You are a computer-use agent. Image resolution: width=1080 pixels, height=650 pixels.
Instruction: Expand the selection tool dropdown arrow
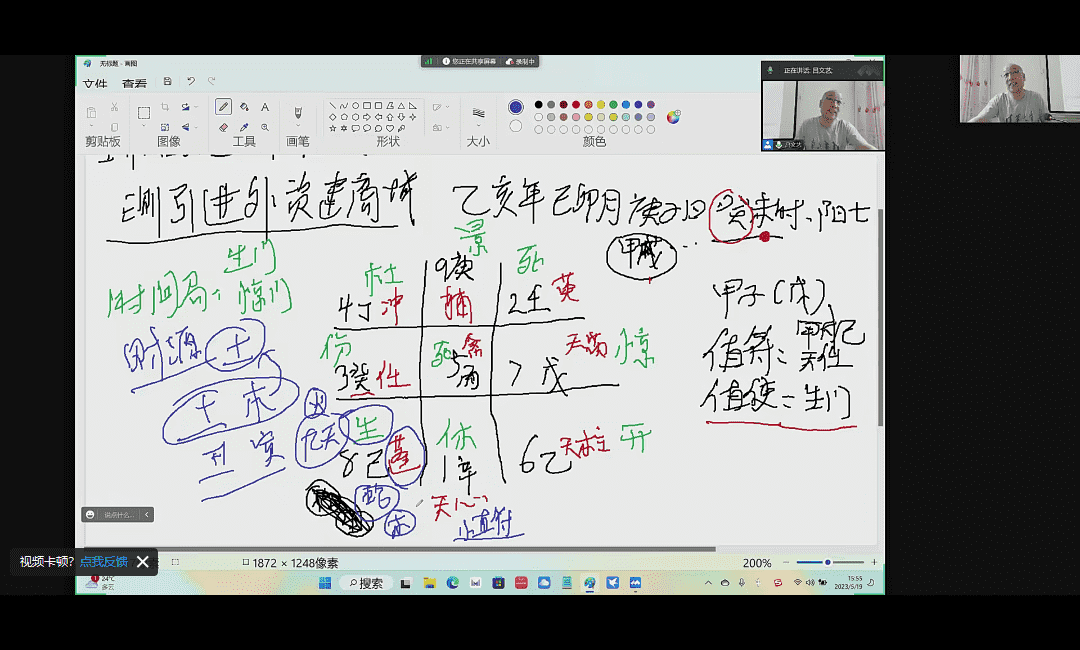click(x=144, y=128)
